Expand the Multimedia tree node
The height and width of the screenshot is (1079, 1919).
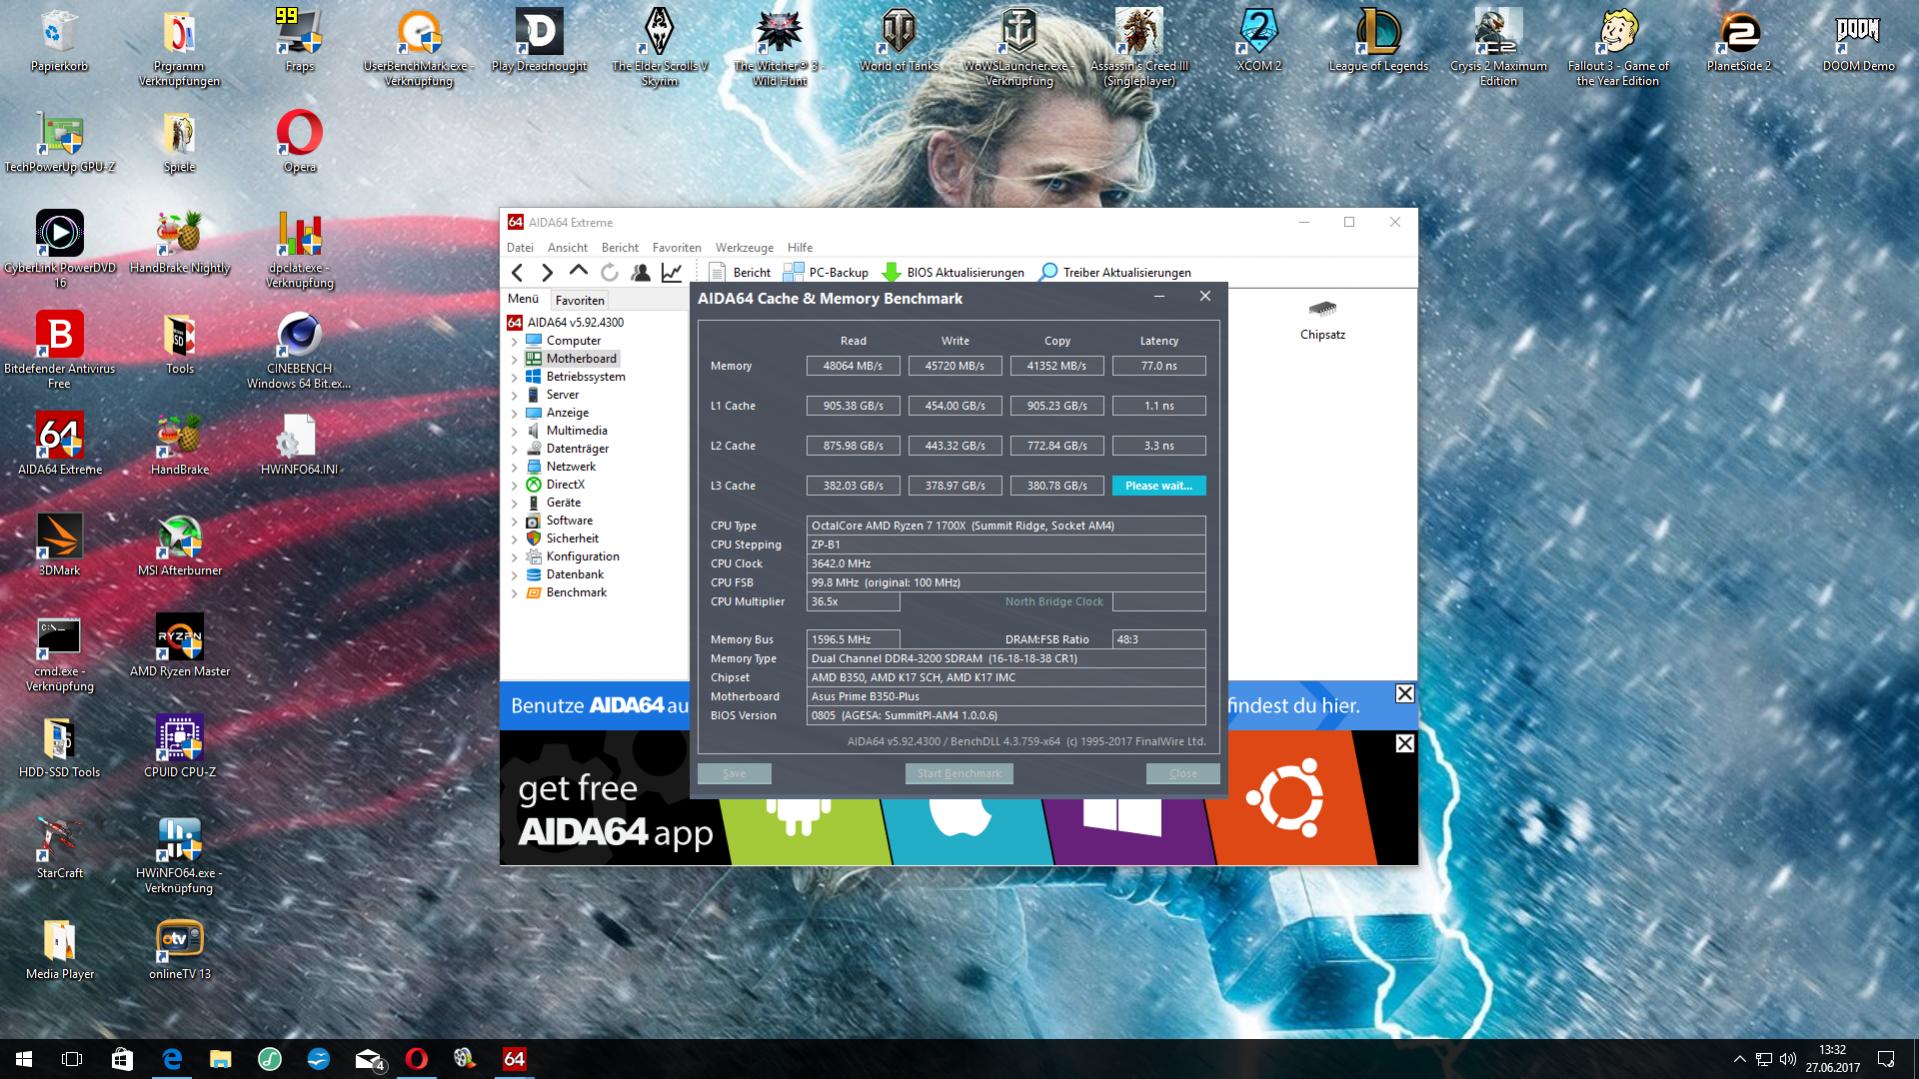click(514, 431)
